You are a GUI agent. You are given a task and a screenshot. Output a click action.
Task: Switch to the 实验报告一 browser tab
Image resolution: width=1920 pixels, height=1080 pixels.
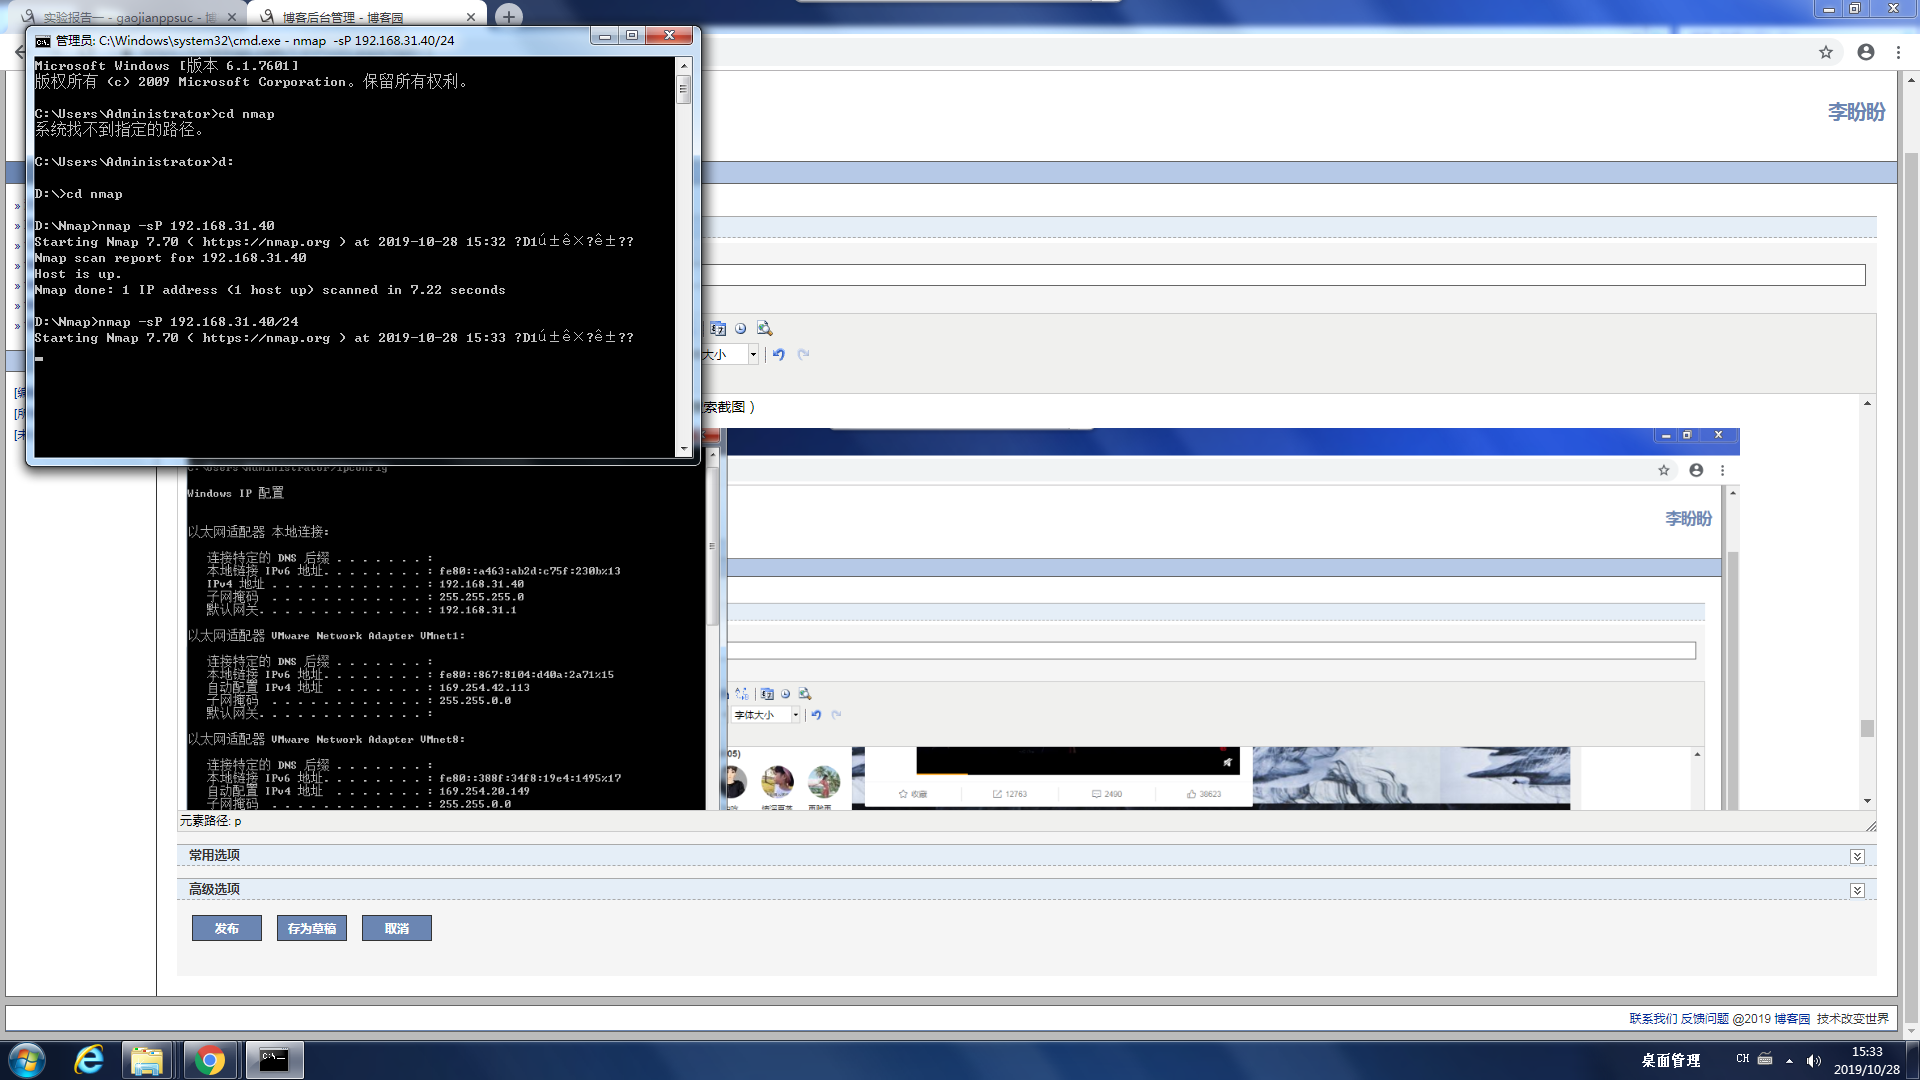pyautogui.click(x=130, y=17)
